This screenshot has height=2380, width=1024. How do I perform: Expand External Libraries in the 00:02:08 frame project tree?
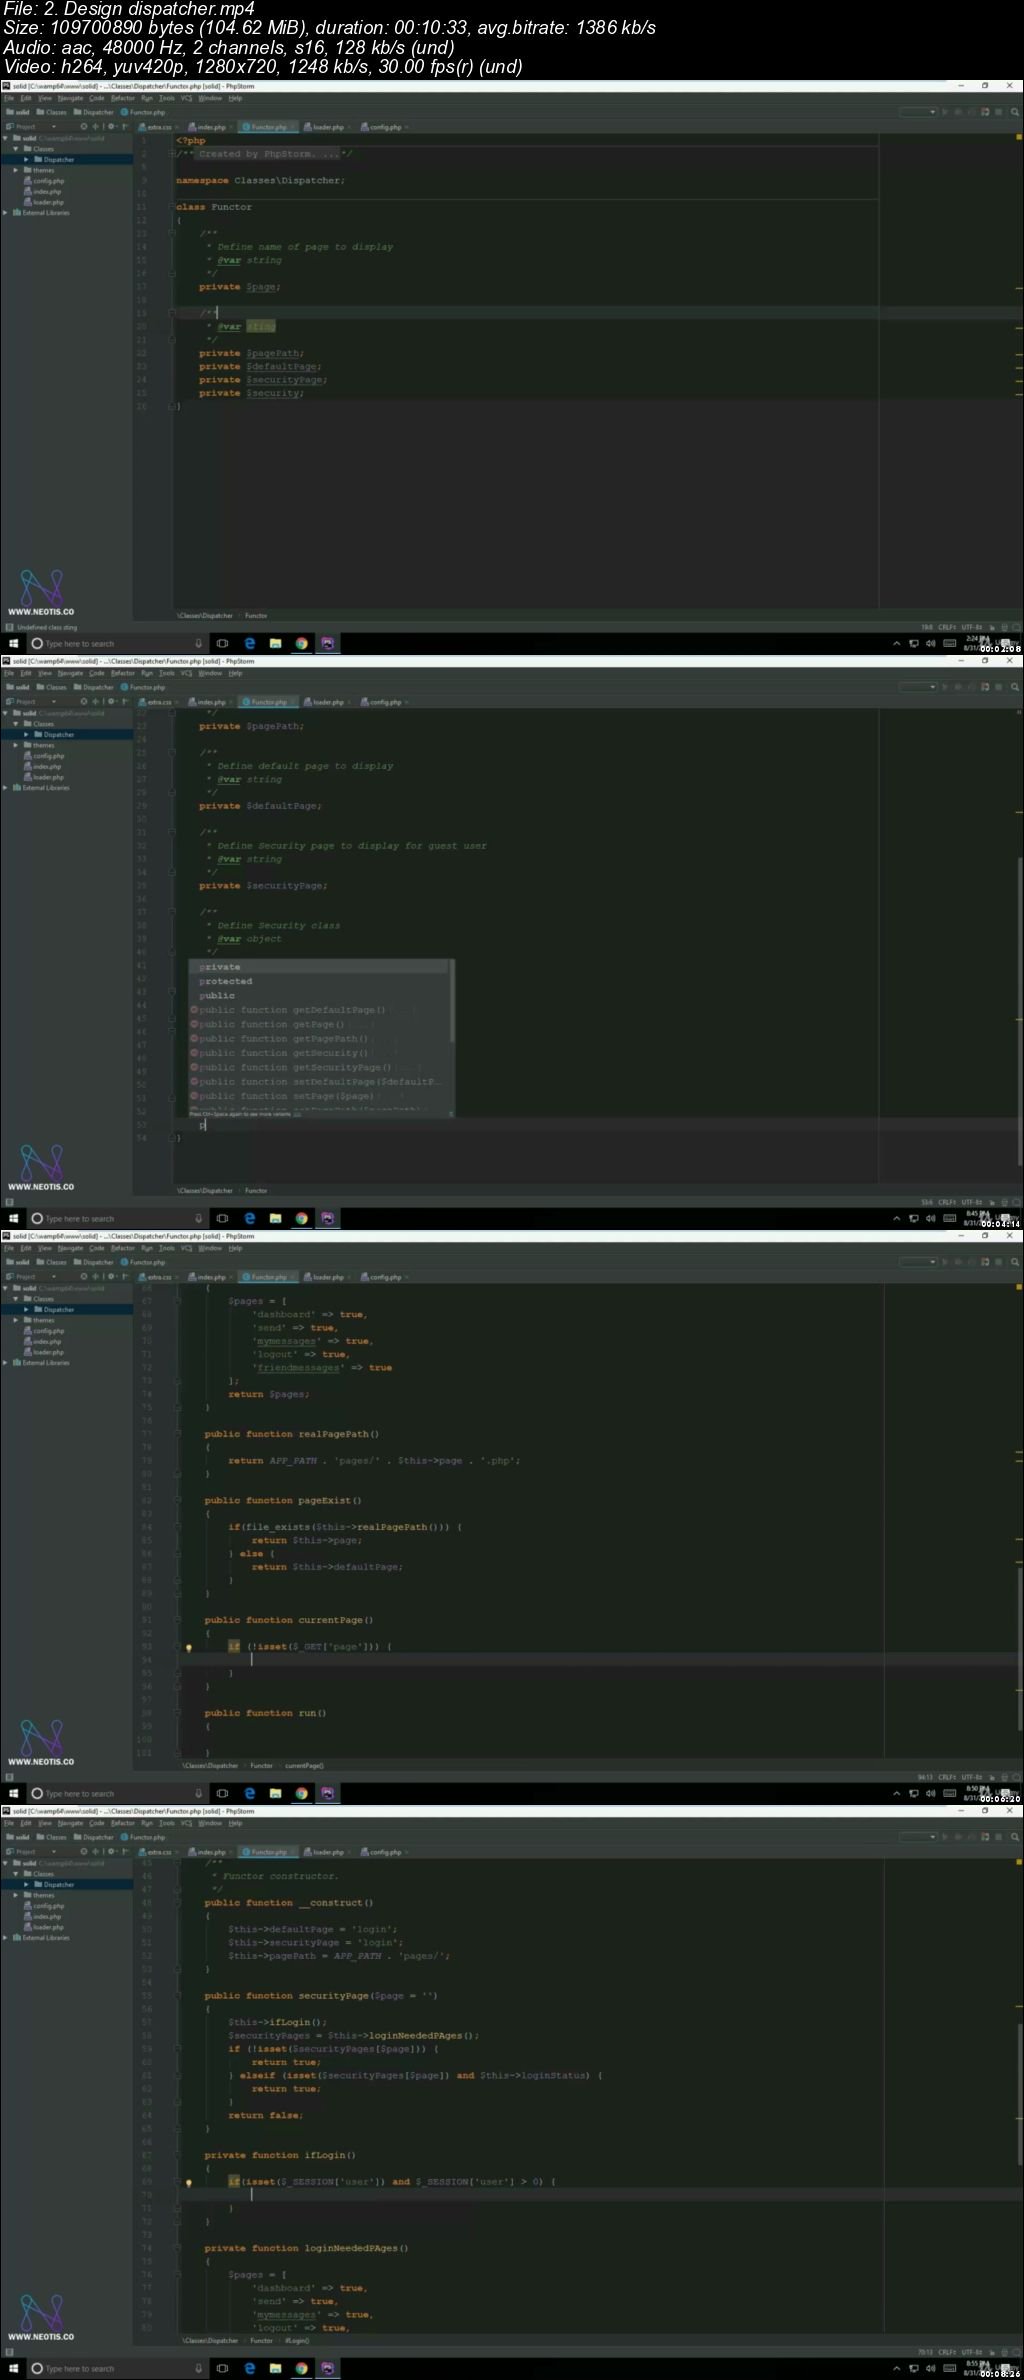click(6, 213)
